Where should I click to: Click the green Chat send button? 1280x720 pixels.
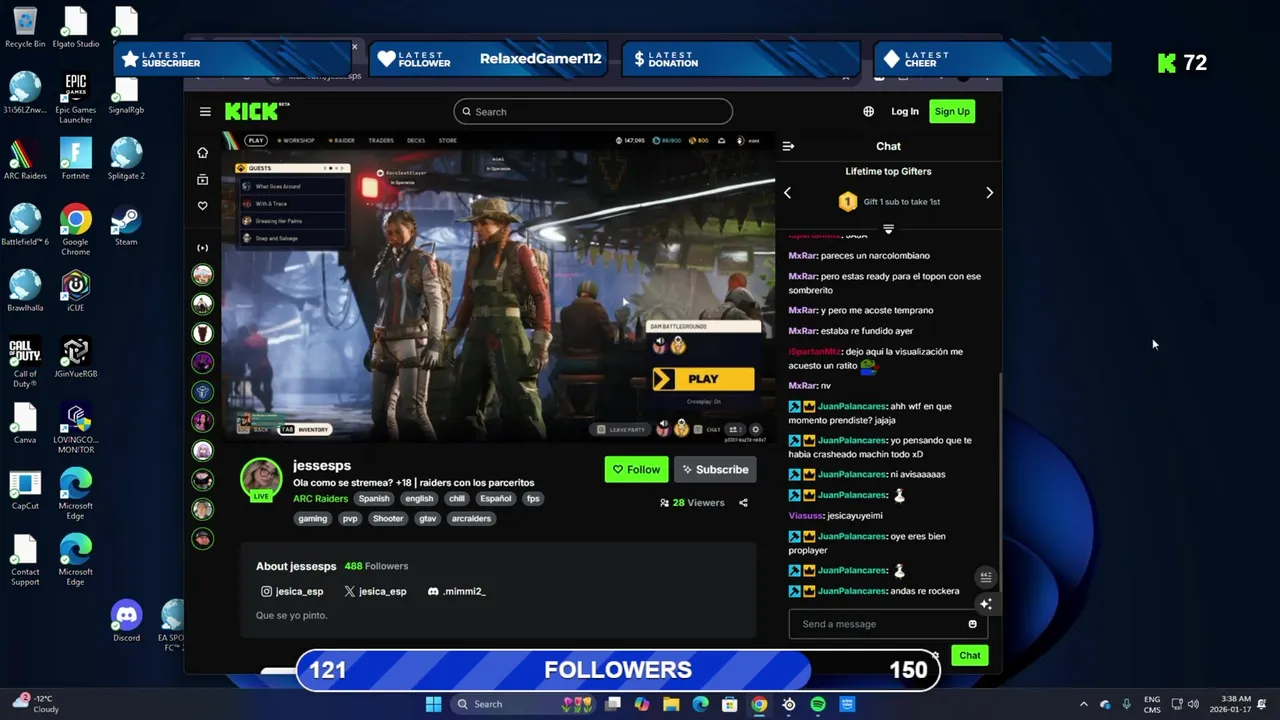pos(970,656)
